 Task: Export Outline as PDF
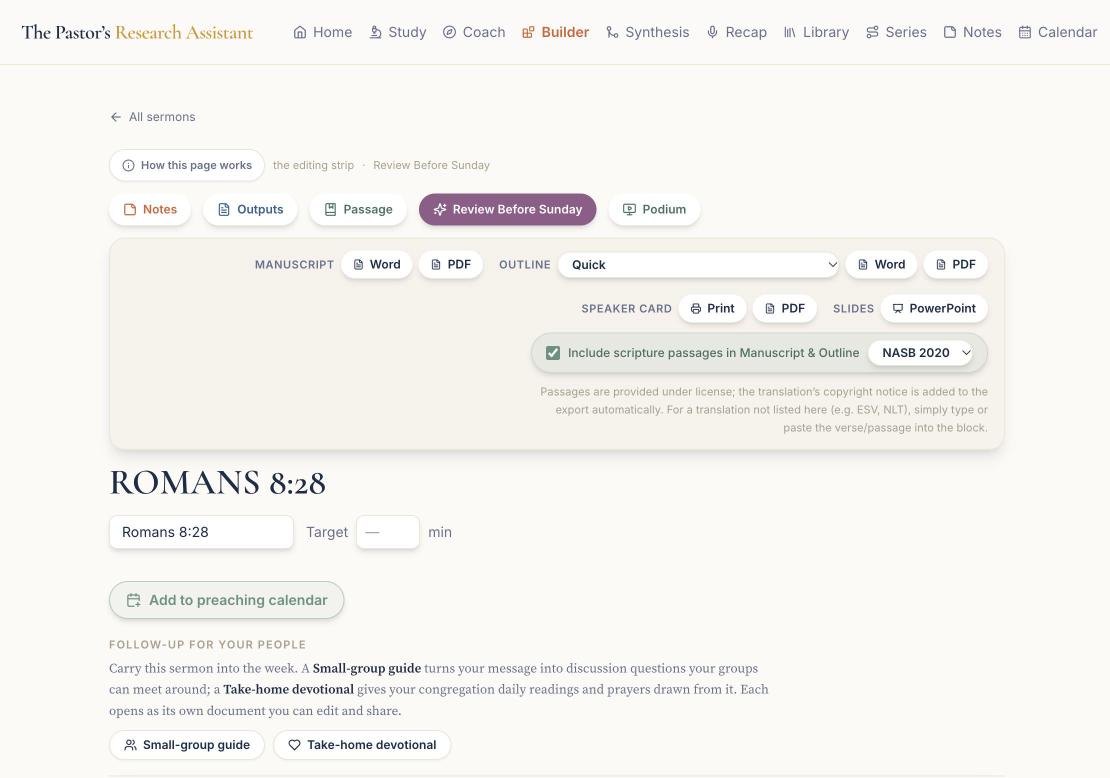pos(956,265)
